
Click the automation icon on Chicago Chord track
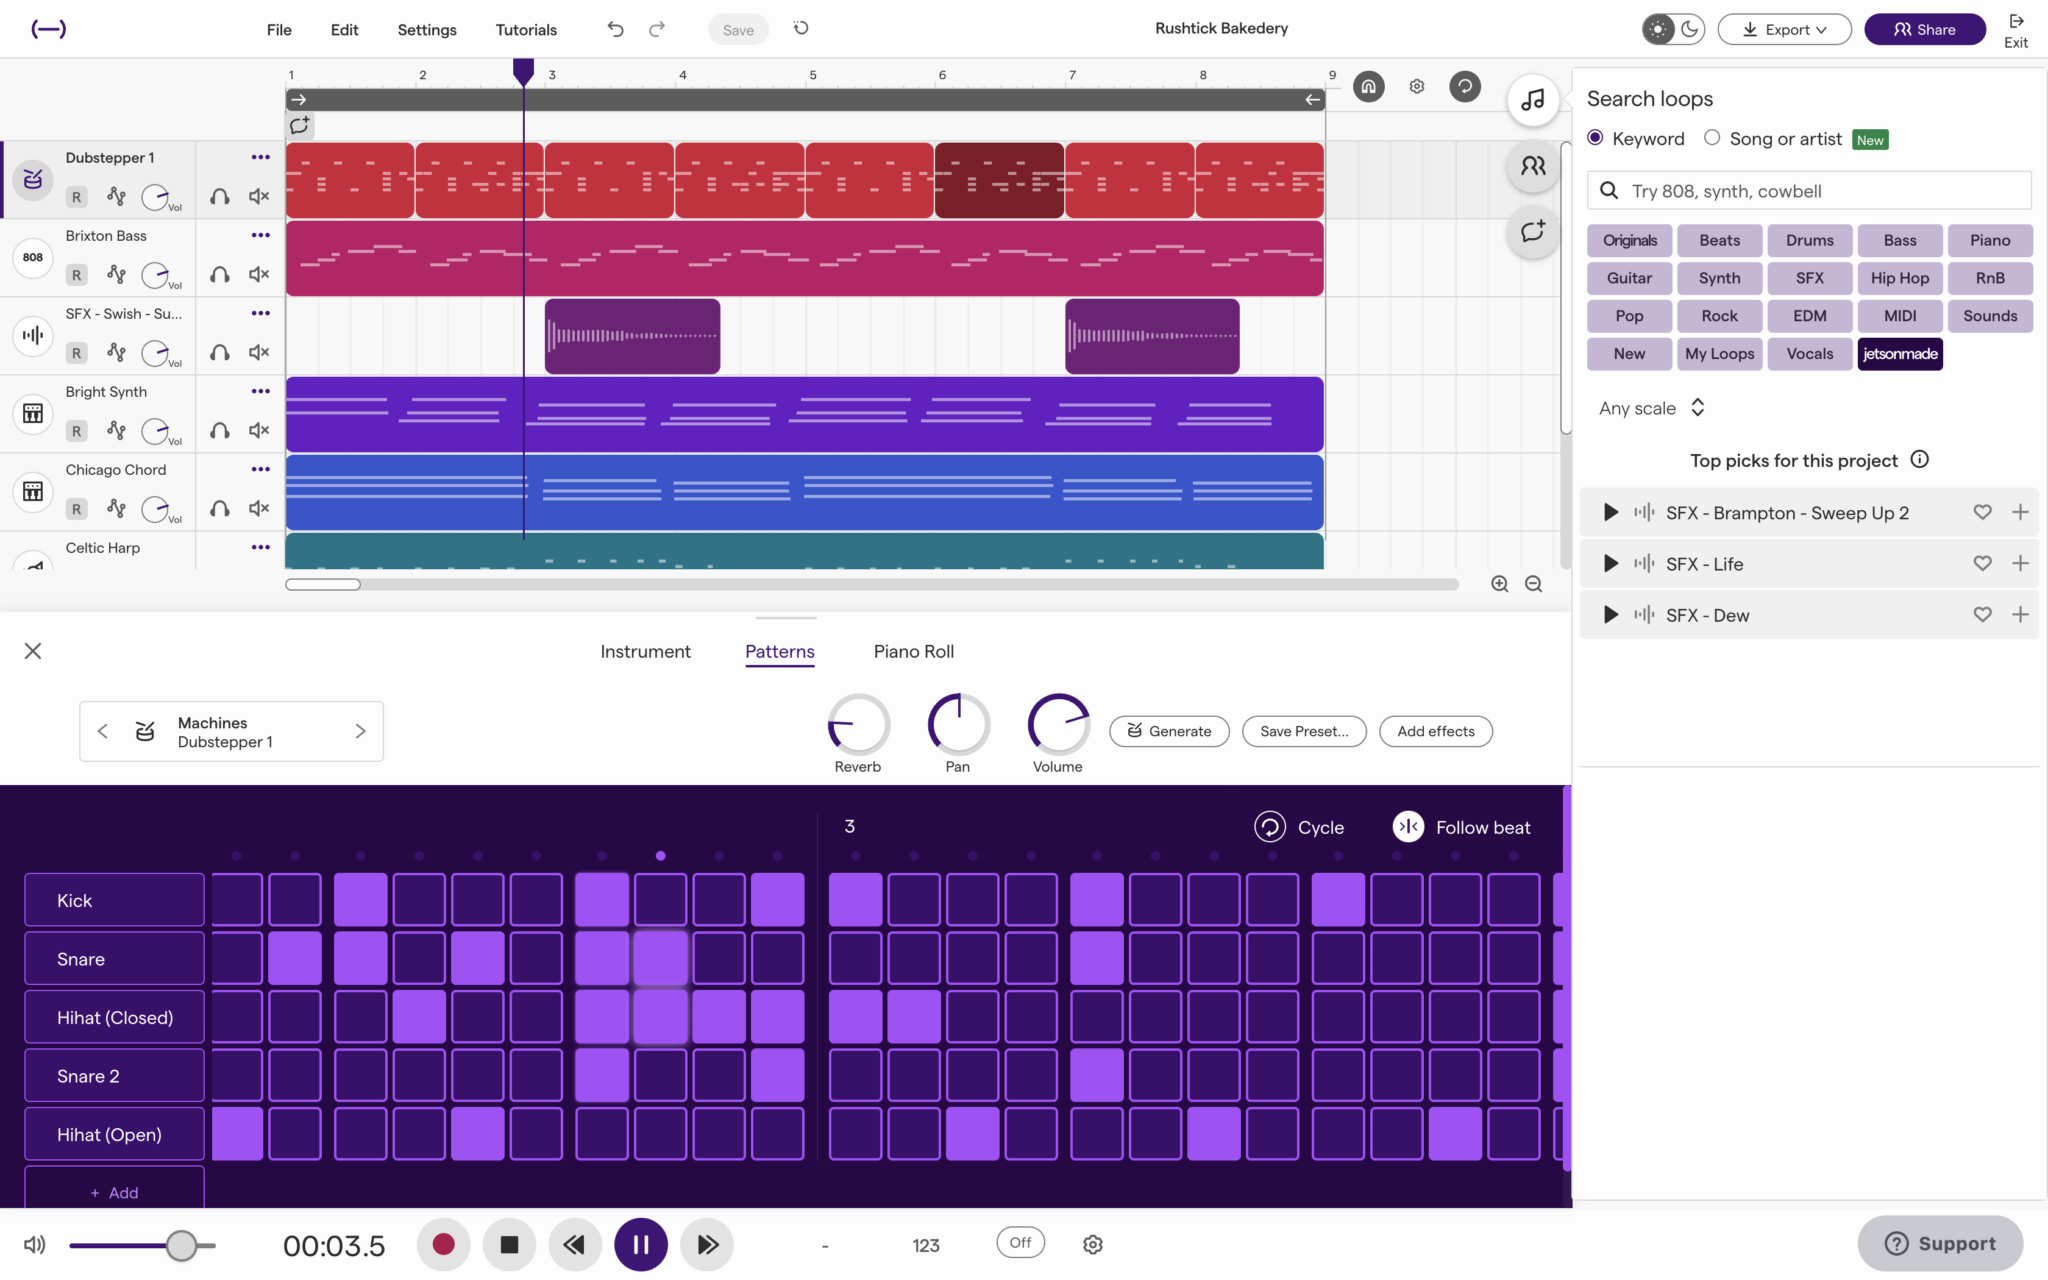(x=116, y=508)
